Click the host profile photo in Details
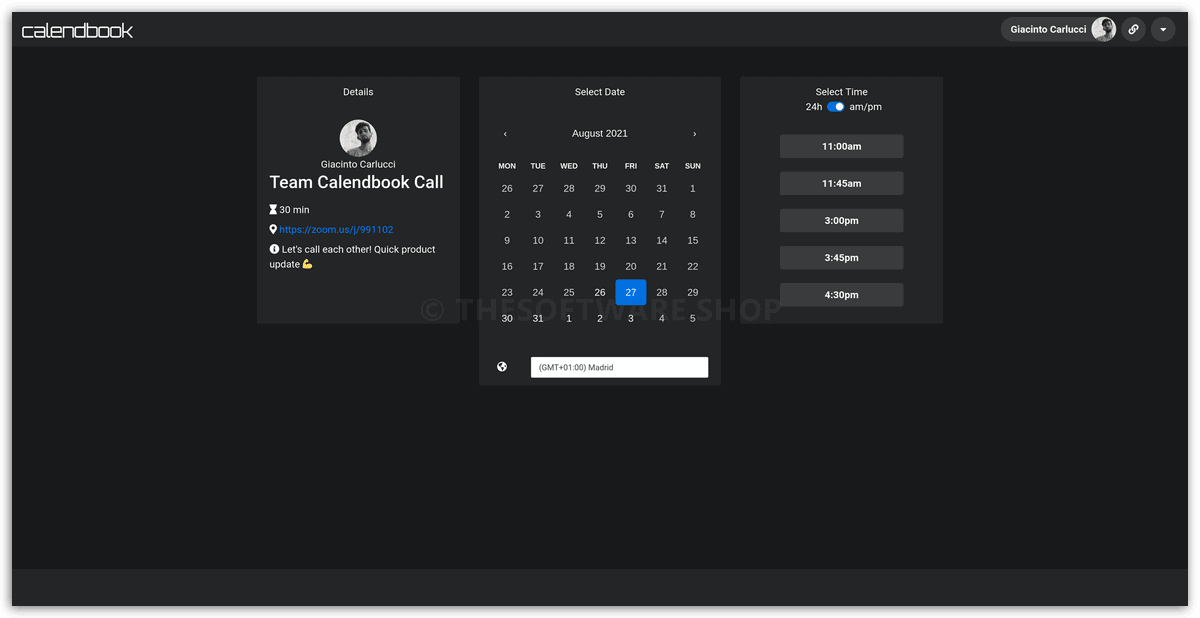The width and height of the screenshot is (1200, 618). point(358,138)
